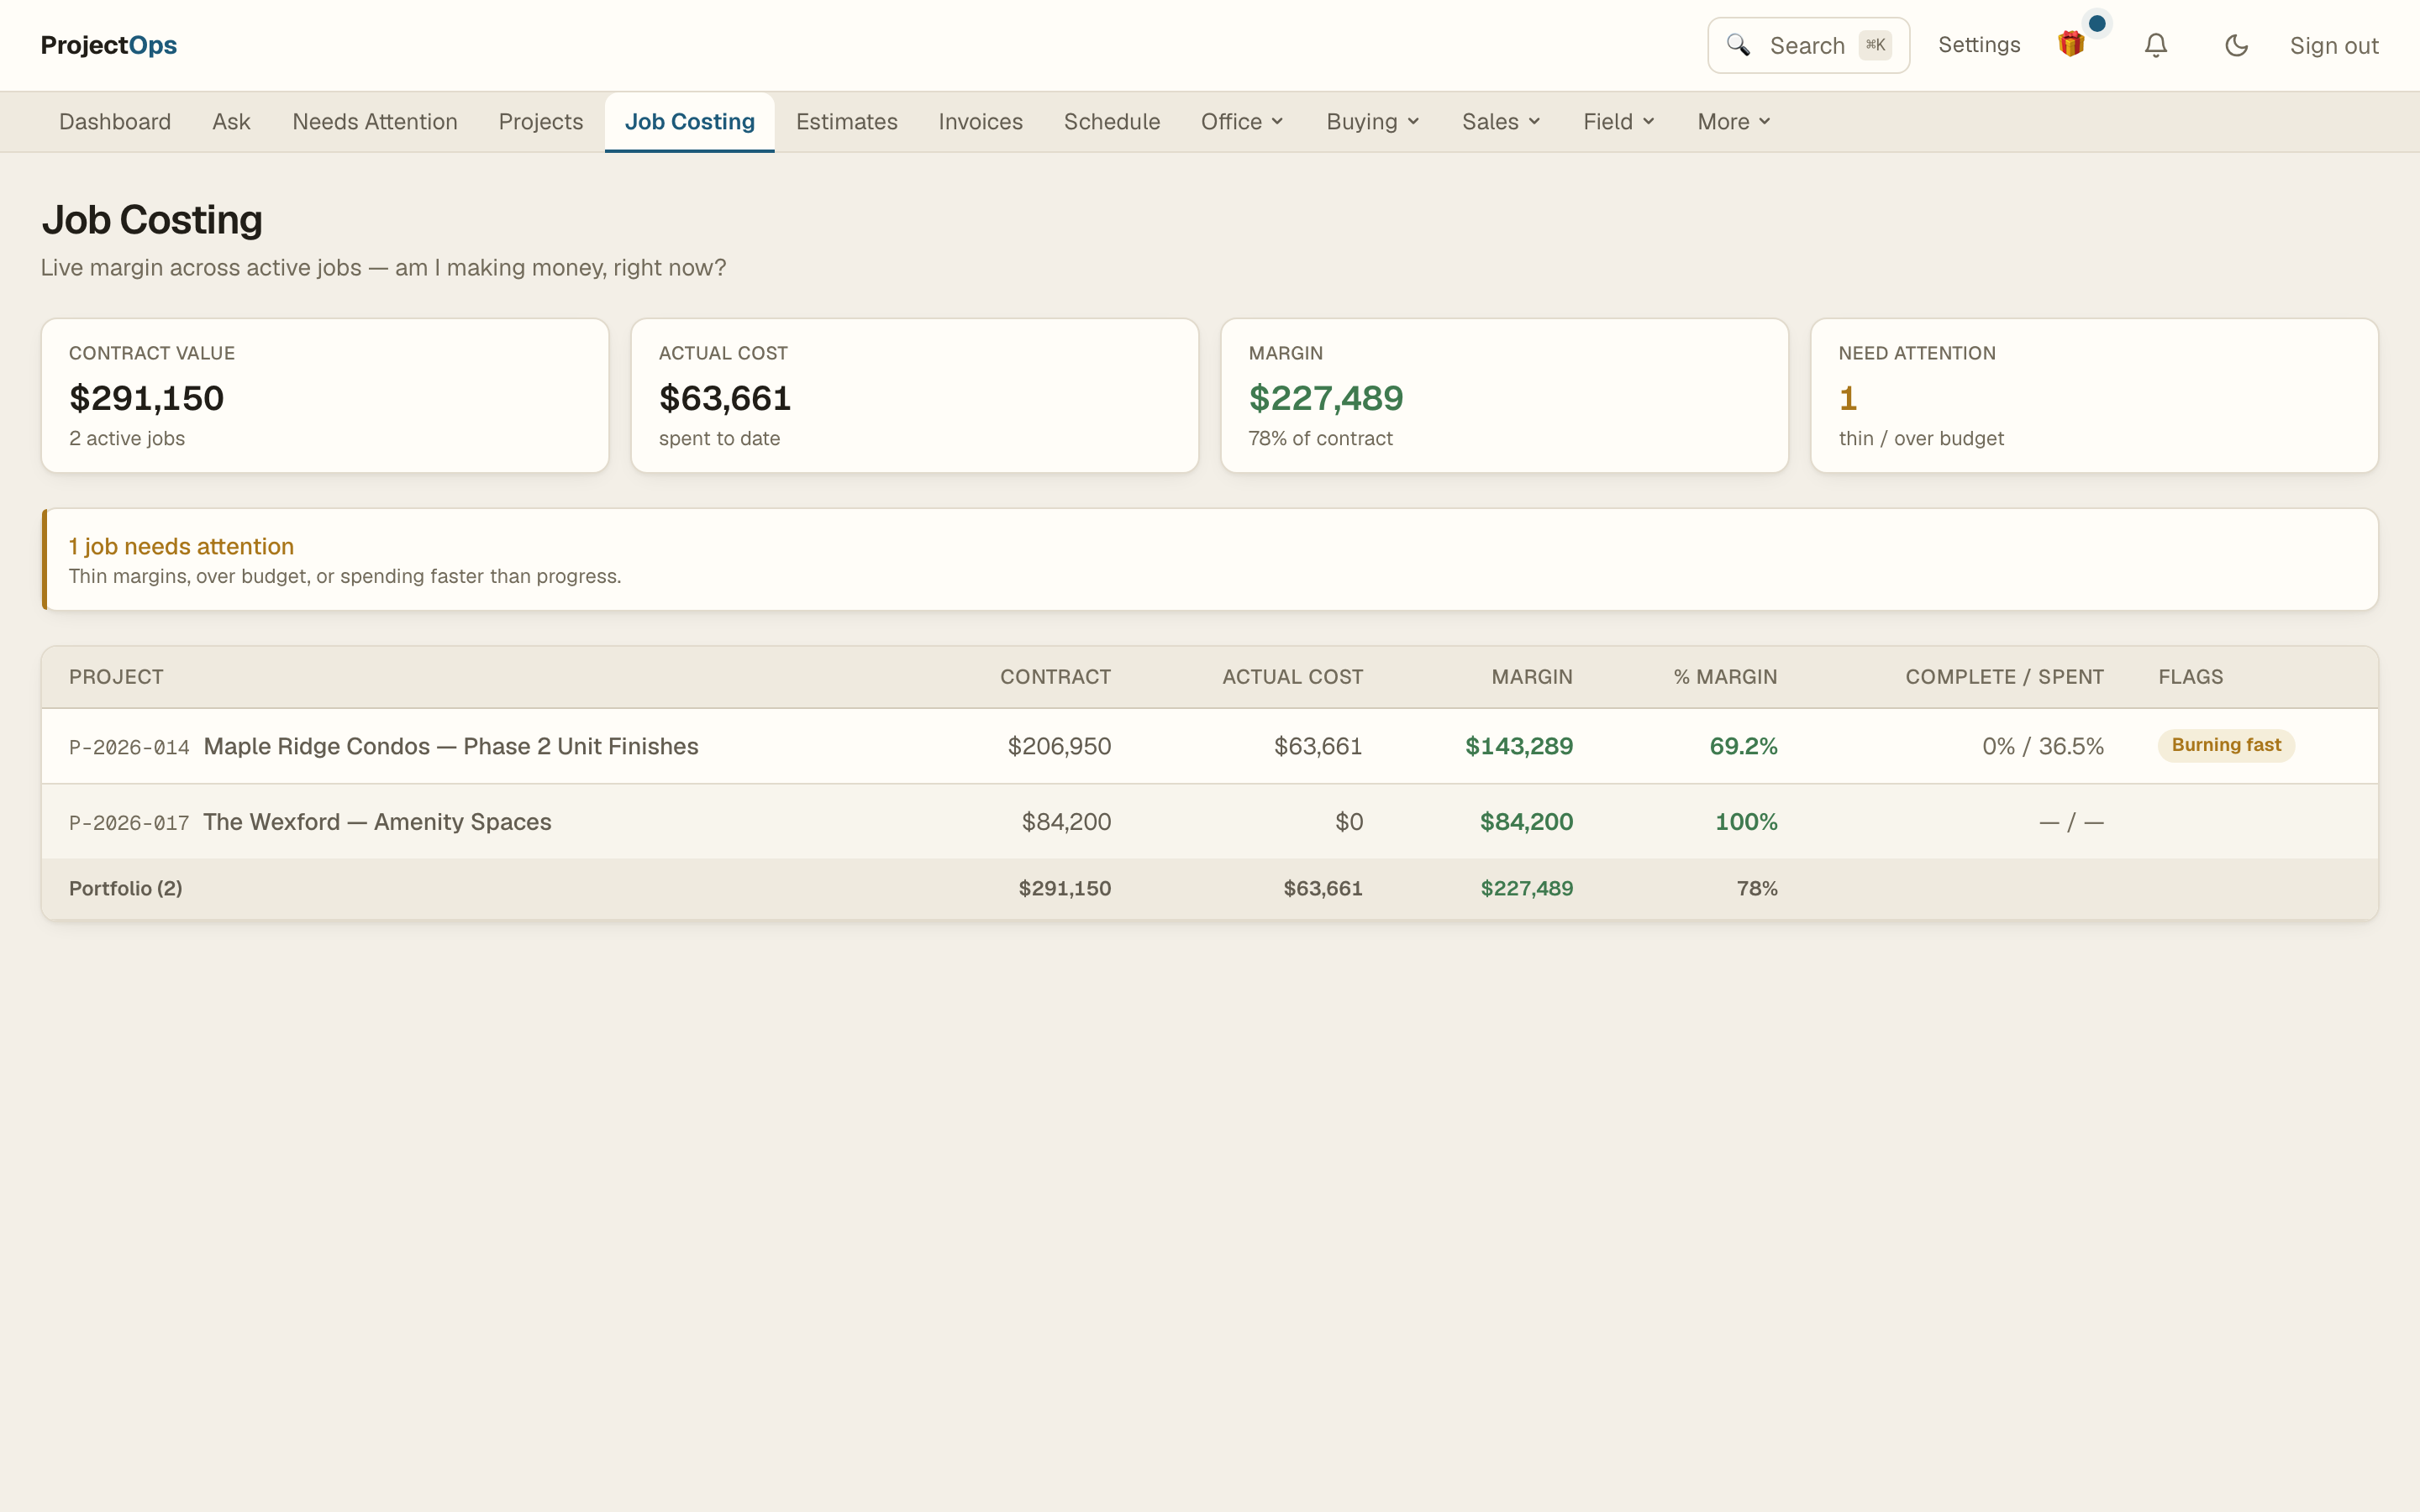The height and width of the screenshot is (1512, 2420).
Task: Click the Contract Value summary card
Action: 325,395
